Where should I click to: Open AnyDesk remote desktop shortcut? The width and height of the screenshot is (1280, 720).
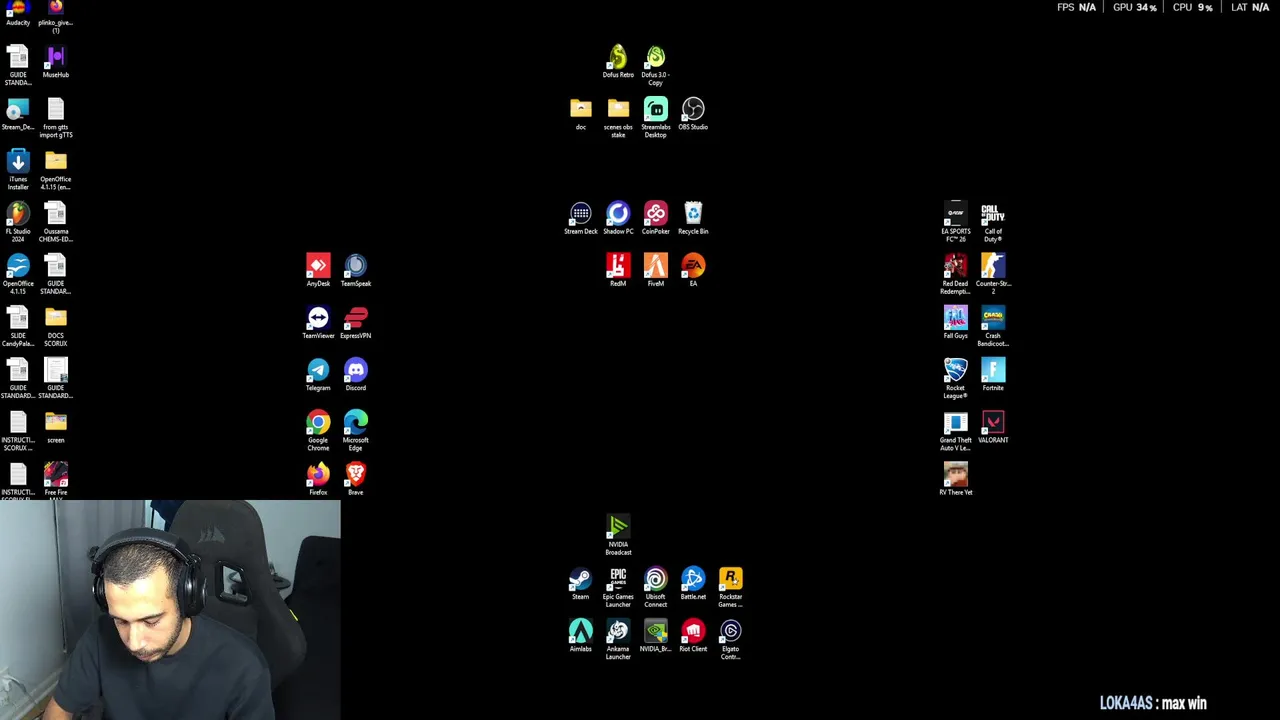pos(318,270)
